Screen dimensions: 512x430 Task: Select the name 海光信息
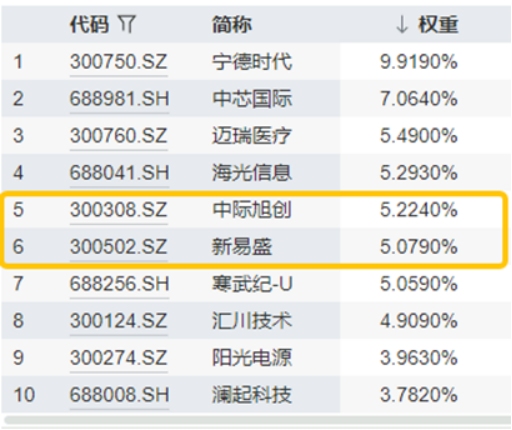pos(252,173)
